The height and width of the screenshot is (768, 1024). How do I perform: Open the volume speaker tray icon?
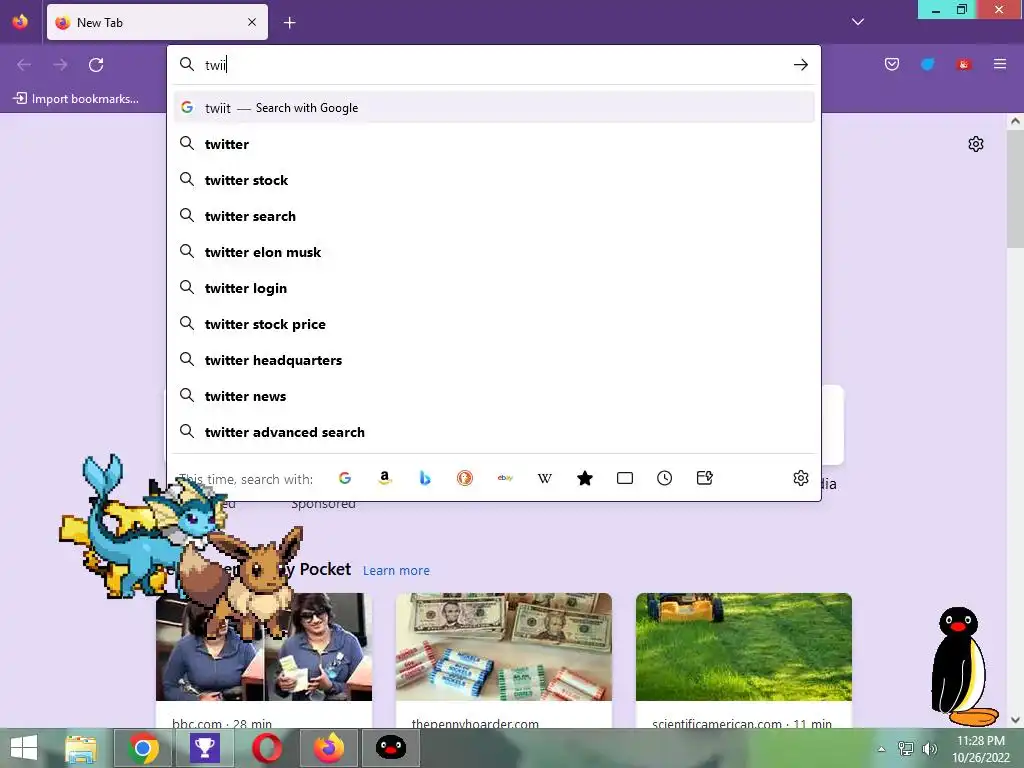click(x=929, y=749)
